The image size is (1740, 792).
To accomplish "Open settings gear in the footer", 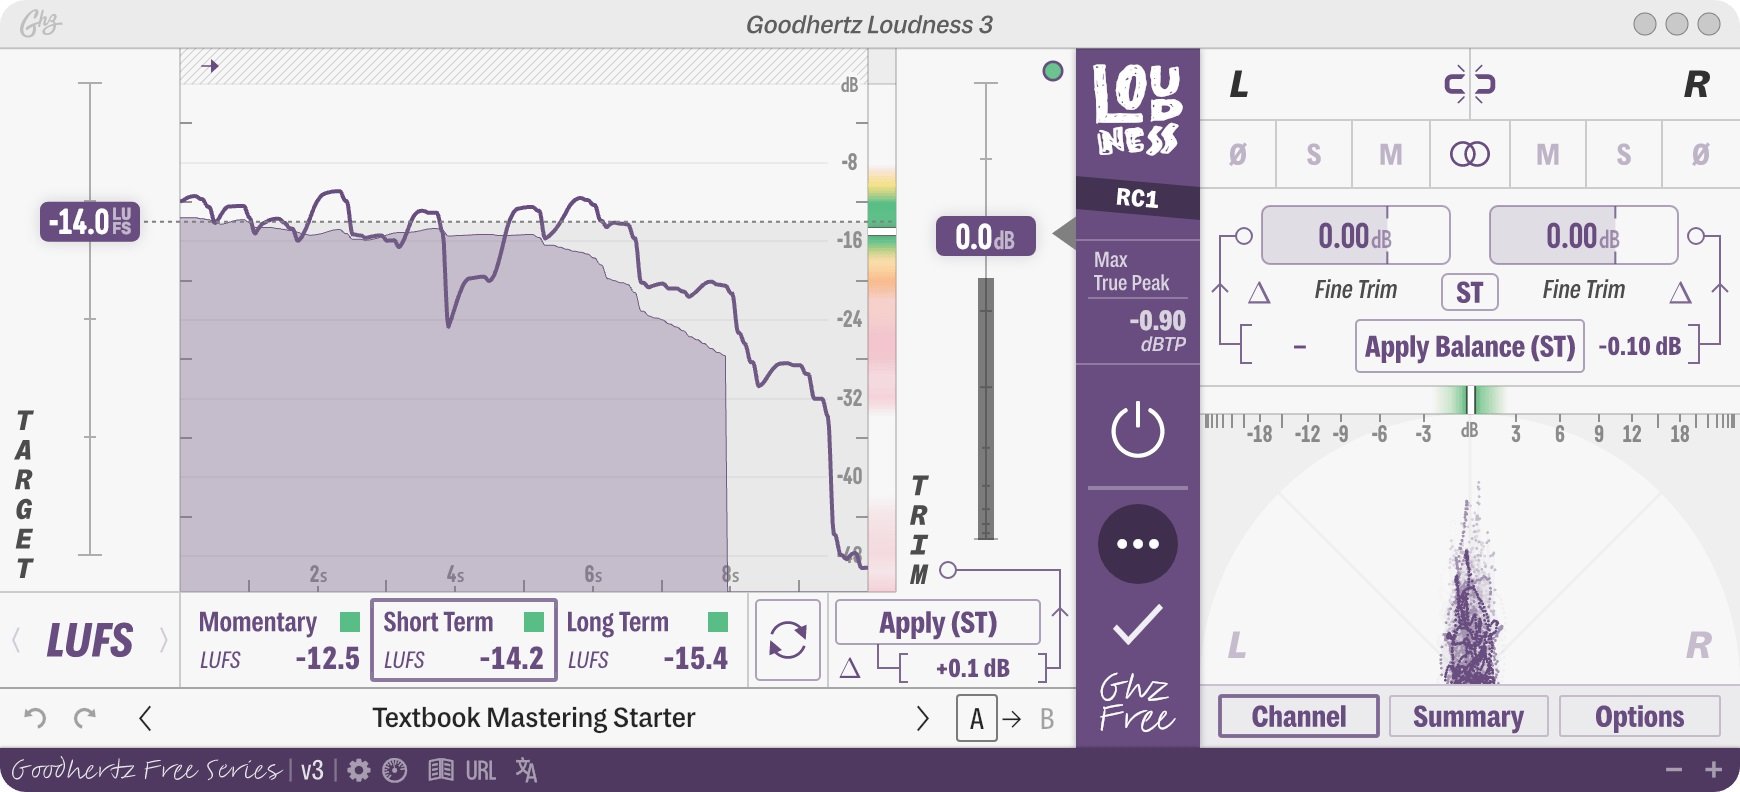I will tap(359, 770).
